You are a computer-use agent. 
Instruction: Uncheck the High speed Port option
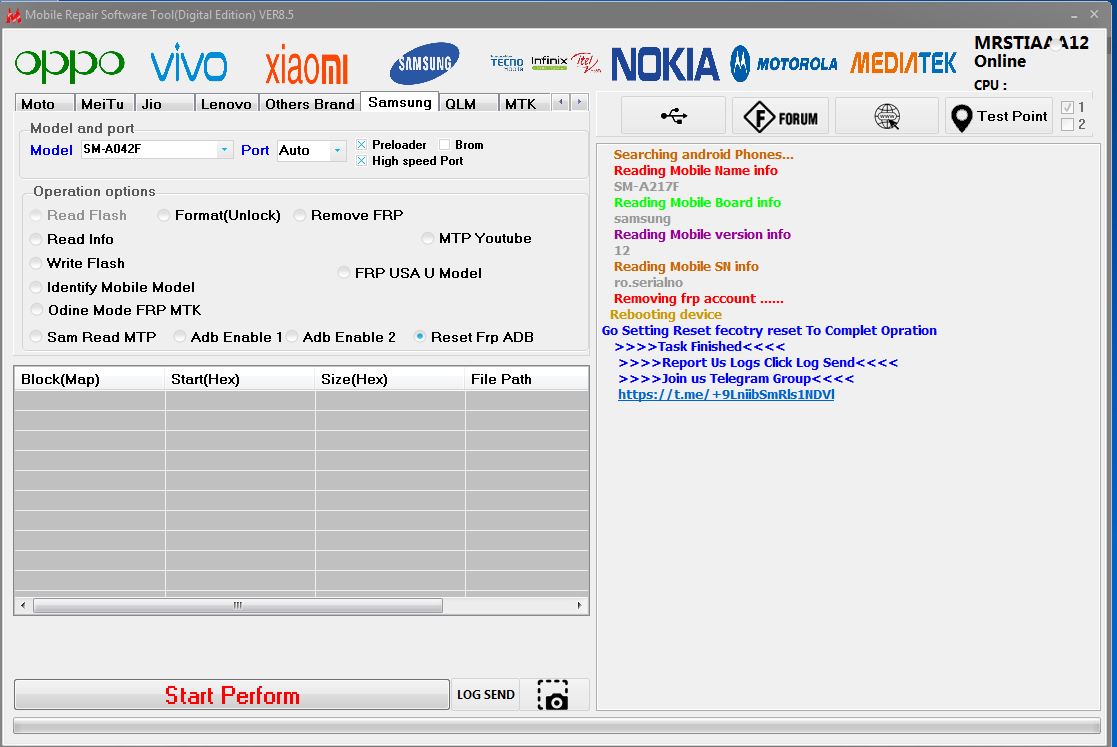tap(364, 159)
